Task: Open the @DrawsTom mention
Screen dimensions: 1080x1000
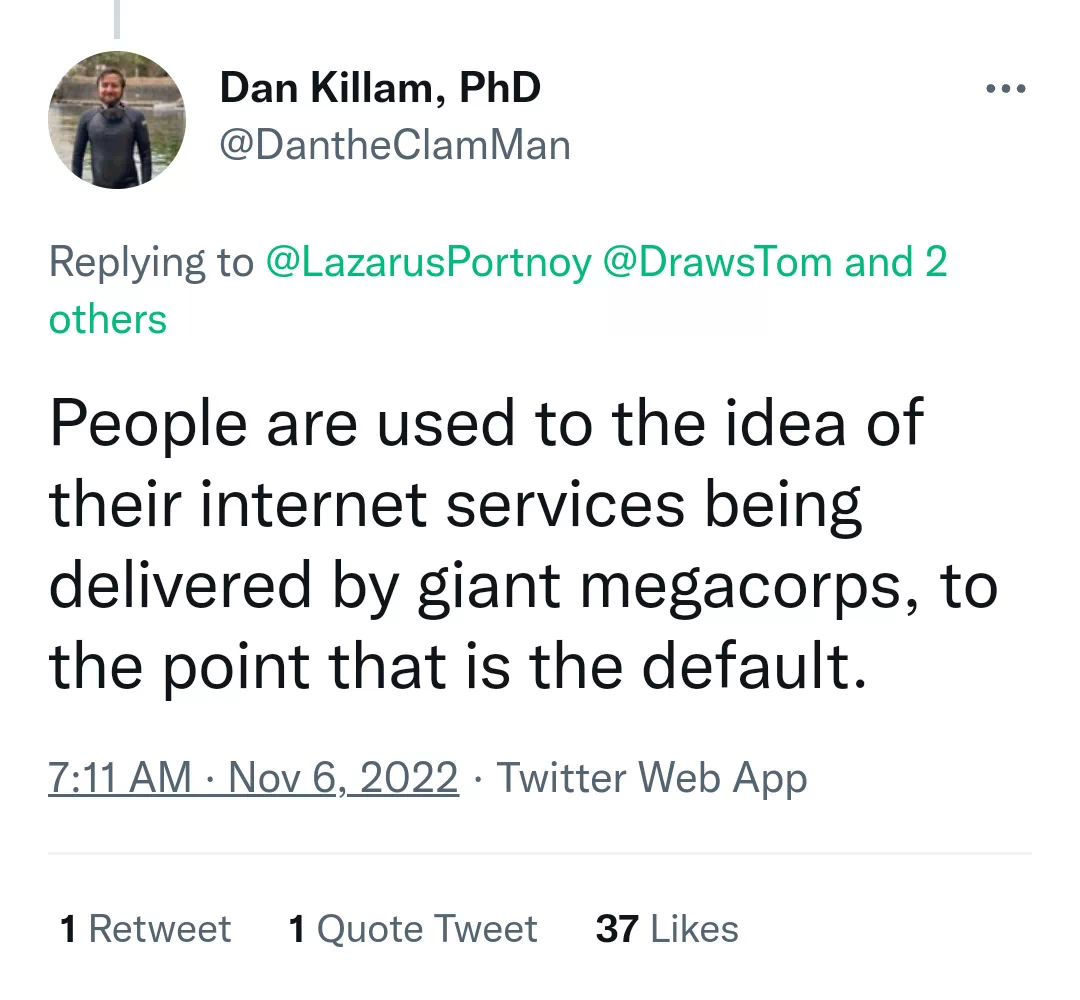Action: tap(718, 262)
